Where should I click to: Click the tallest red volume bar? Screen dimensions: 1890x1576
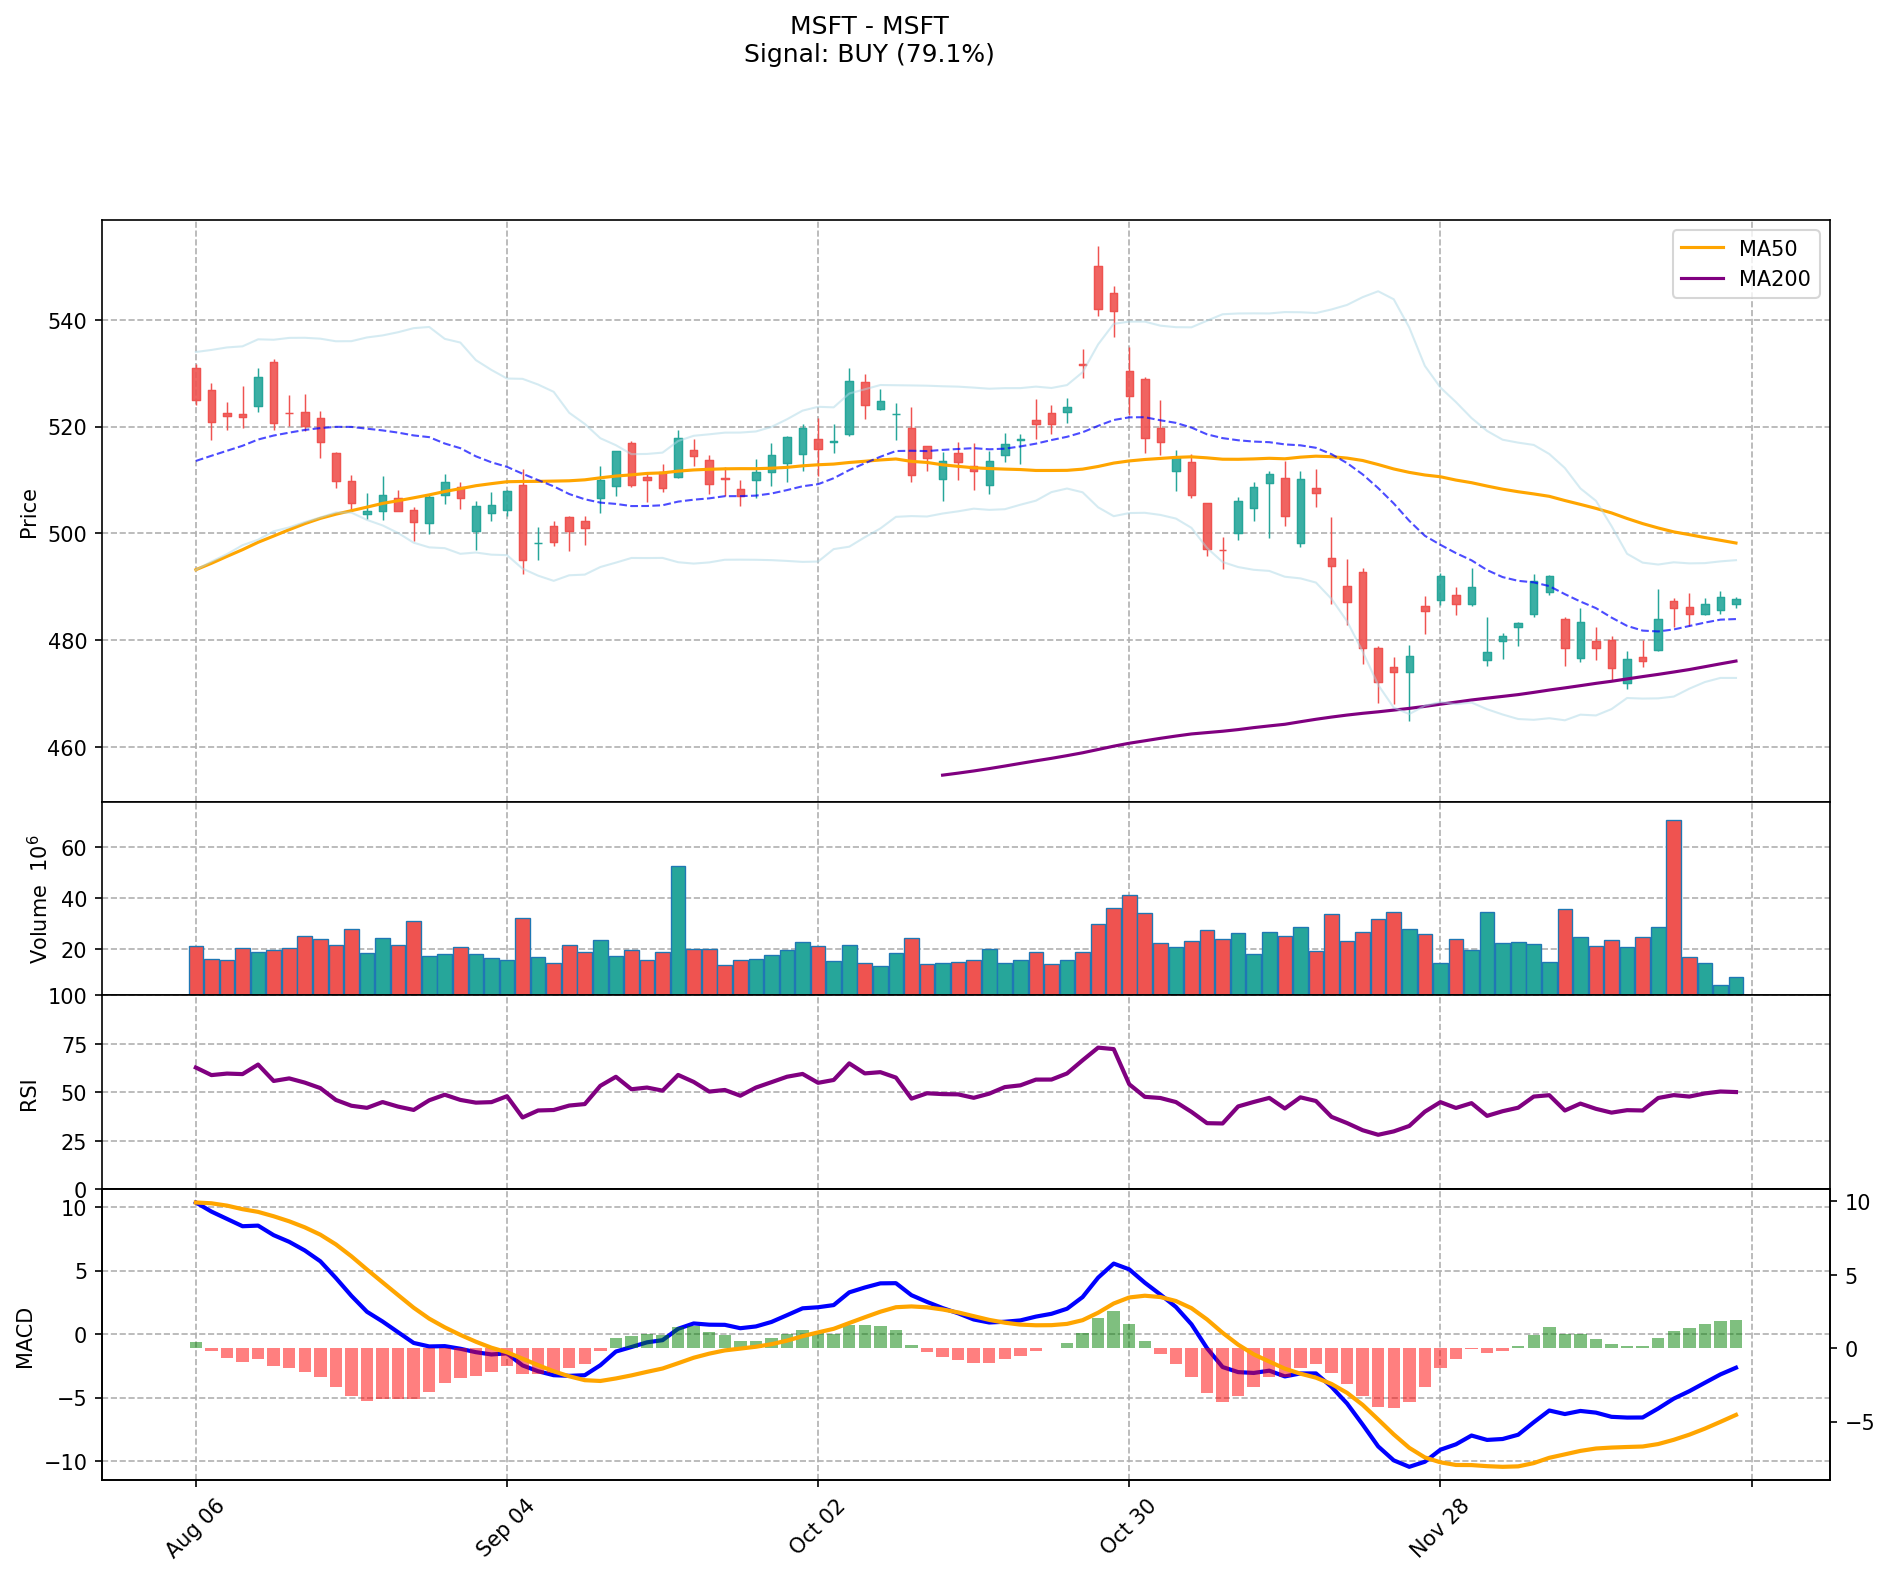1673,908
